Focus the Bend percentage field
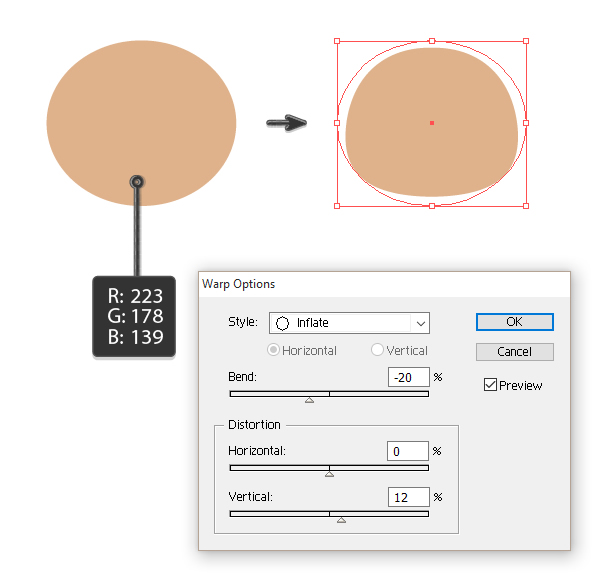This screenshot has height=587, width=600. [409, 377]
